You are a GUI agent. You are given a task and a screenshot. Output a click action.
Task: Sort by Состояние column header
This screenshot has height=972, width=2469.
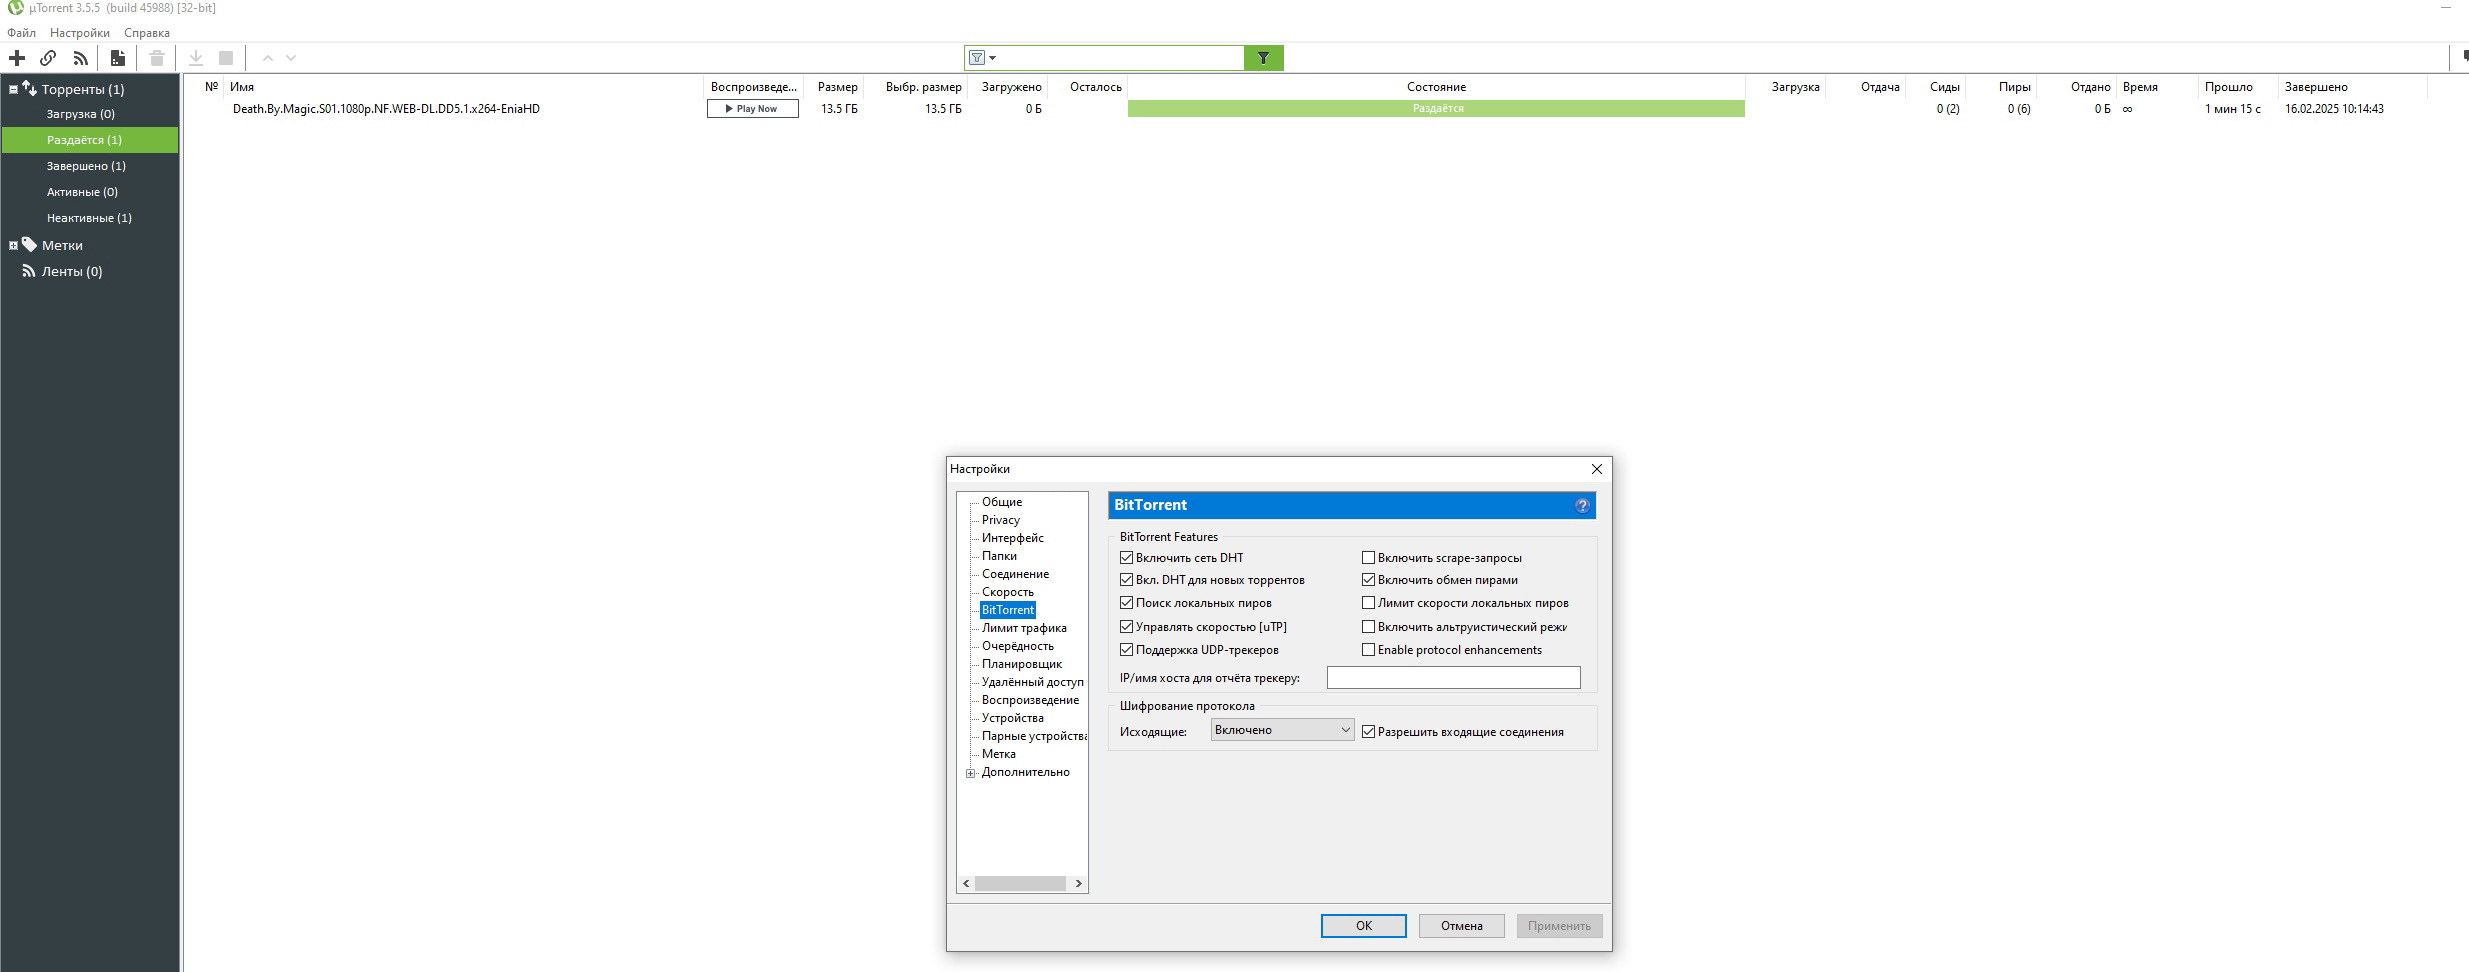click(x=1436, y=87)
